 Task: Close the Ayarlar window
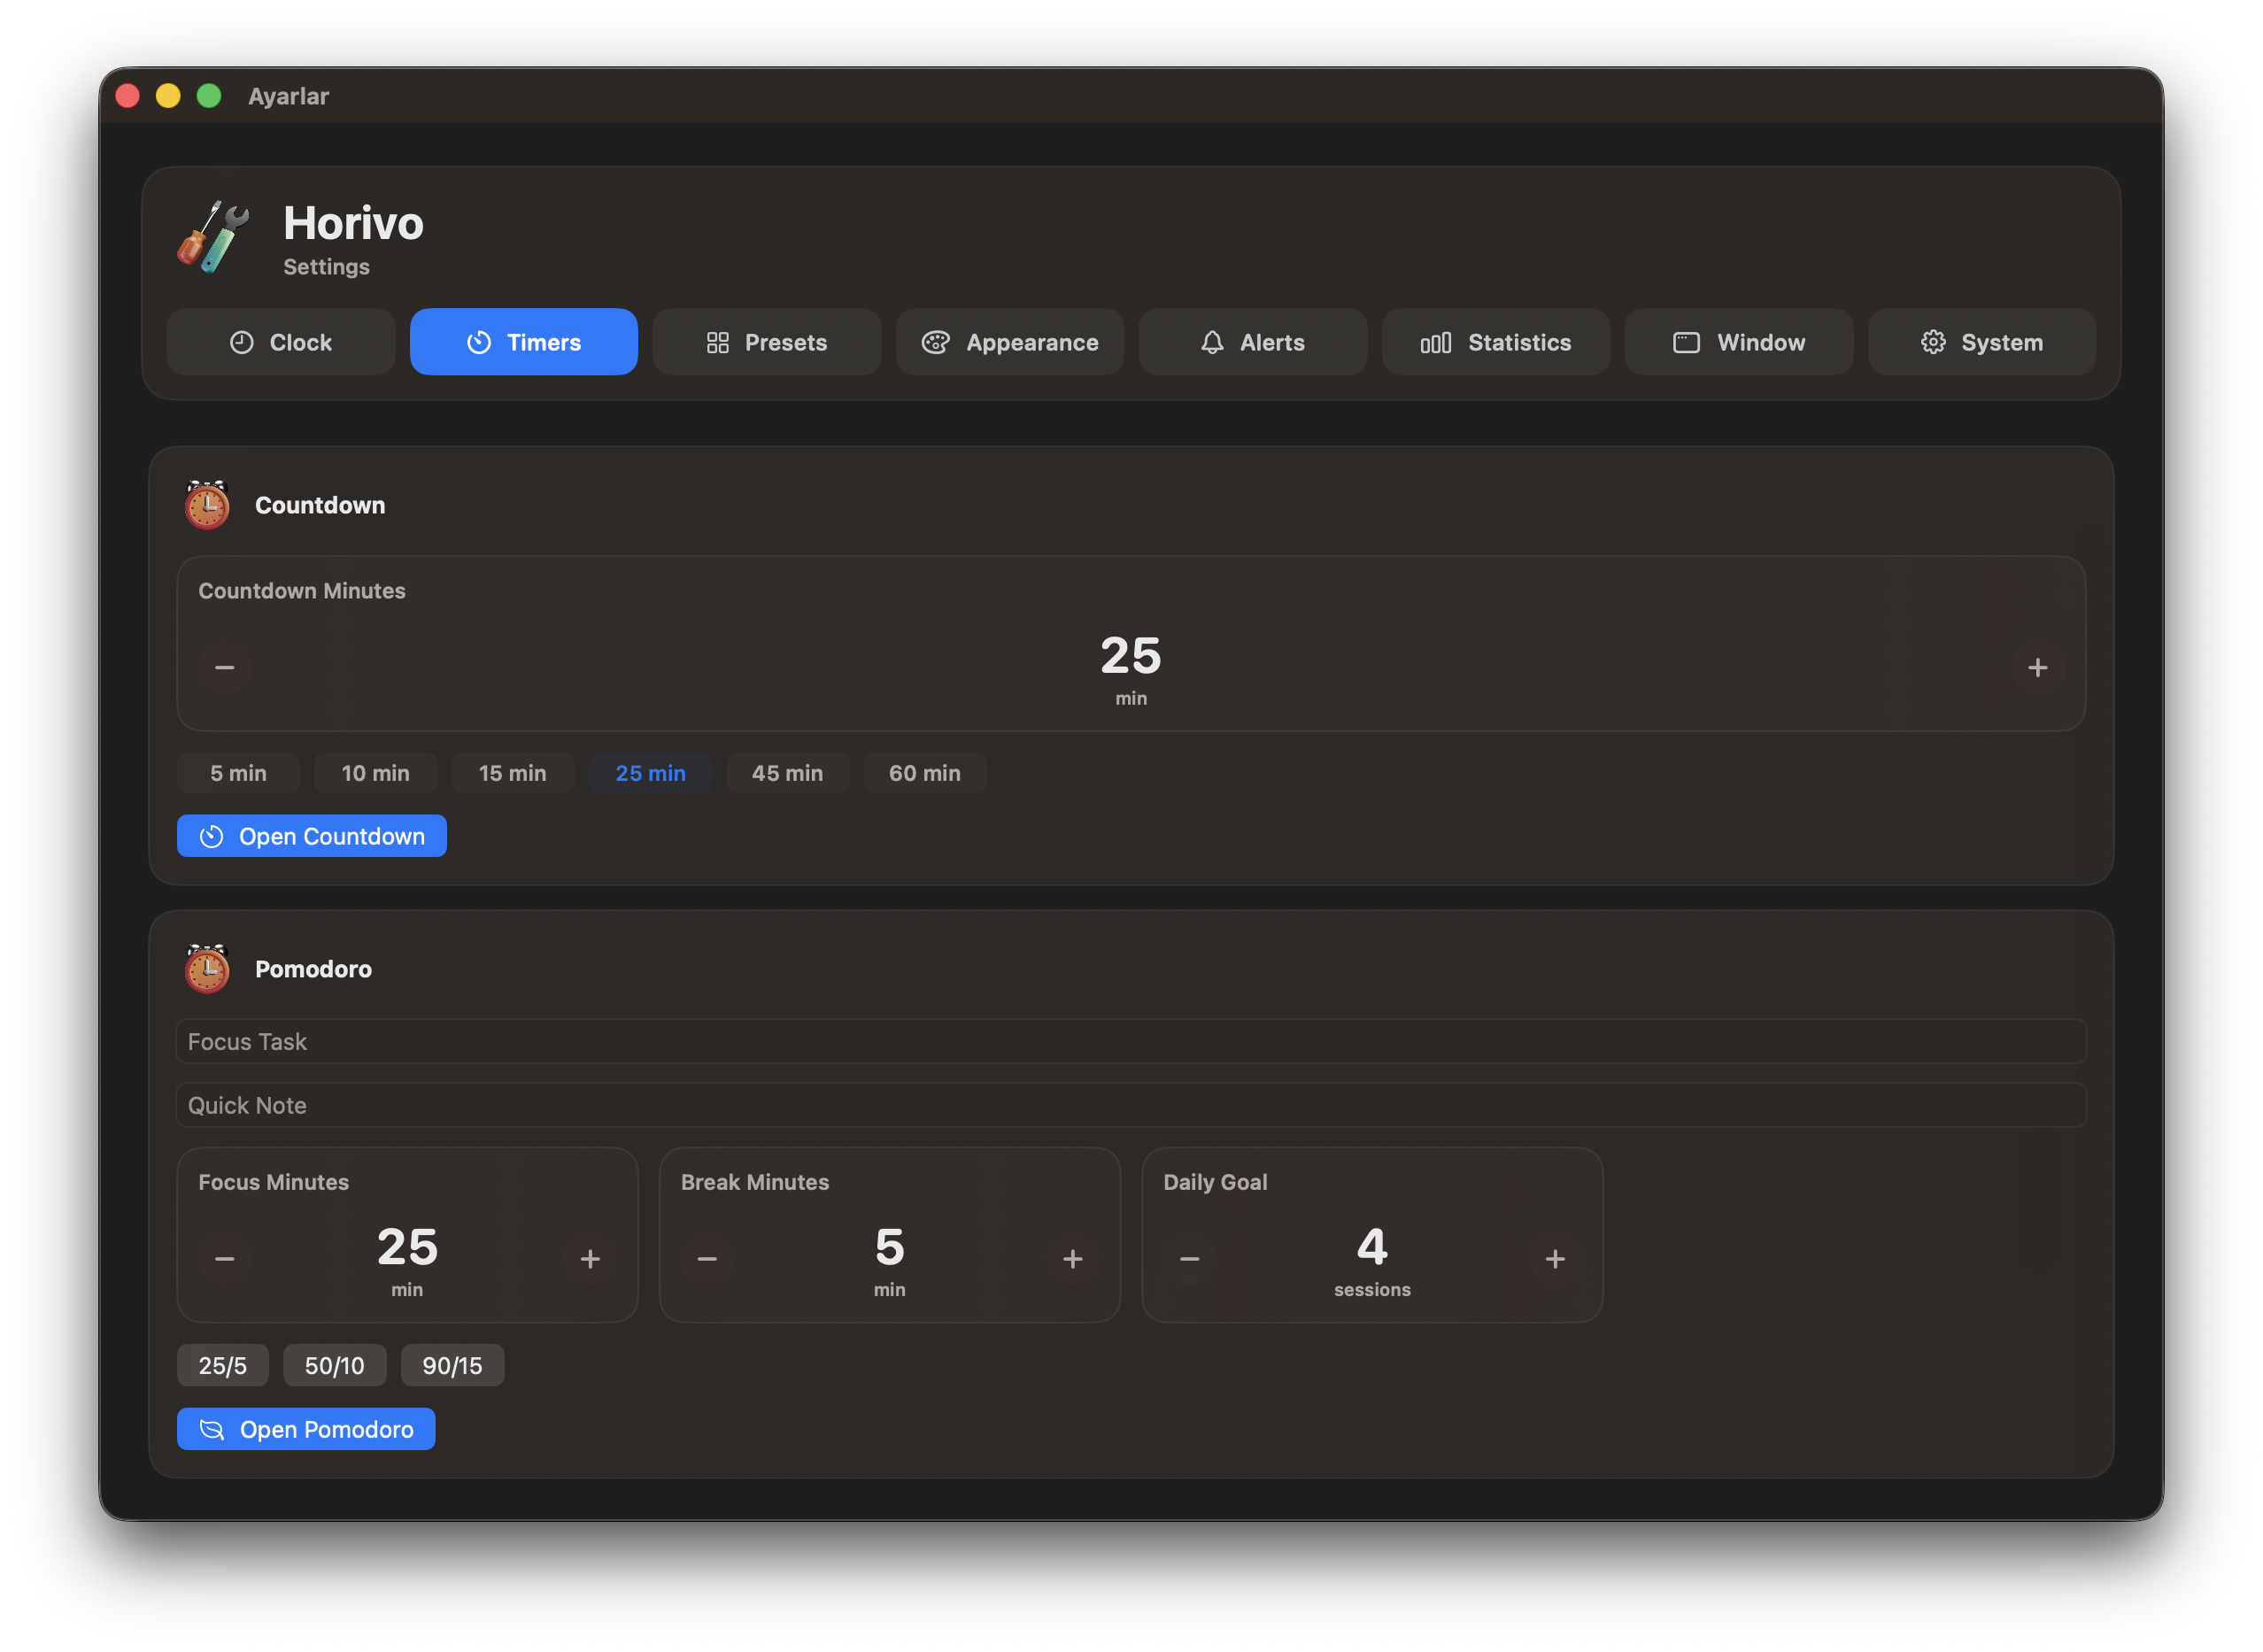point(128,96)
